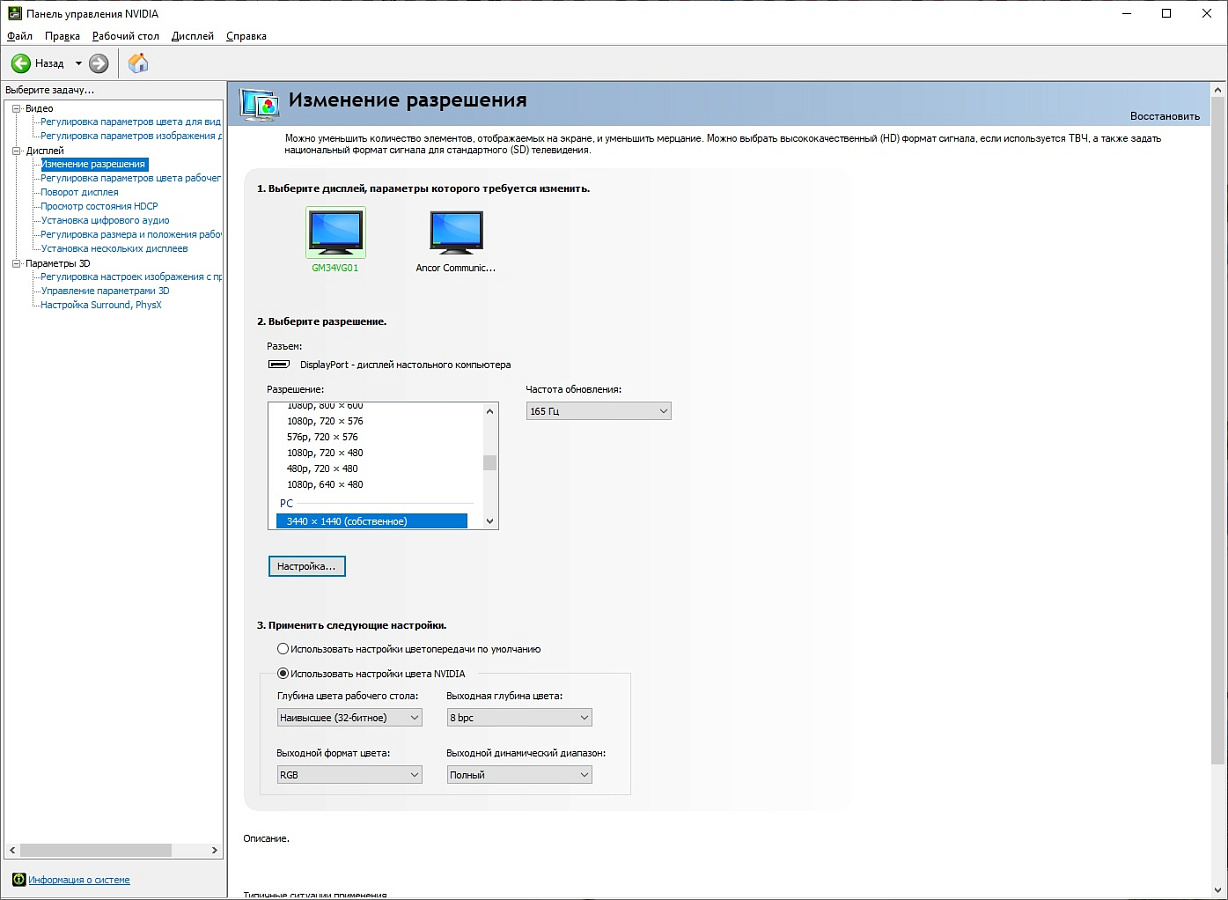Open the Правка menu
Screen dimensions: 1228x900
62,36
